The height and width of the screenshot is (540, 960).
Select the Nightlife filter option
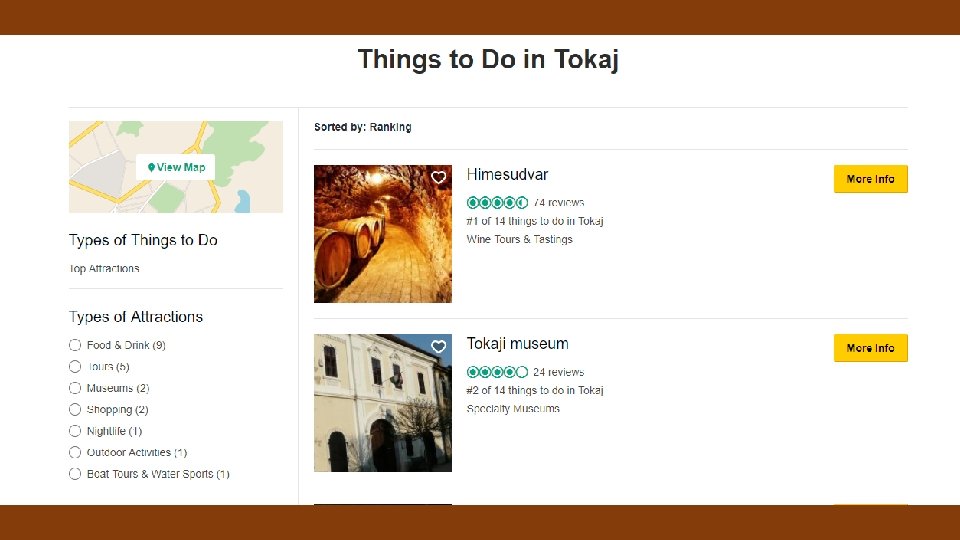(75, 431)
